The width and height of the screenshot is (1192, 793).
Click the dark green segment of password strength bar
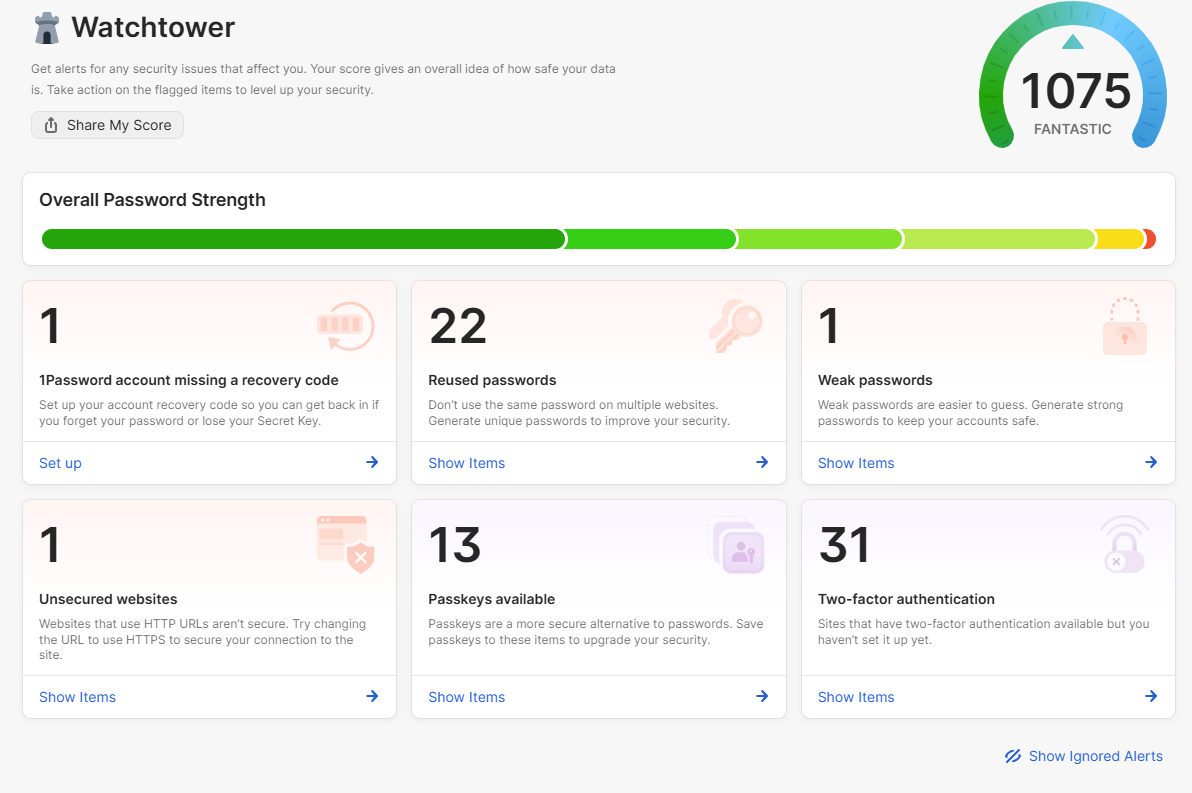point(304,239)
